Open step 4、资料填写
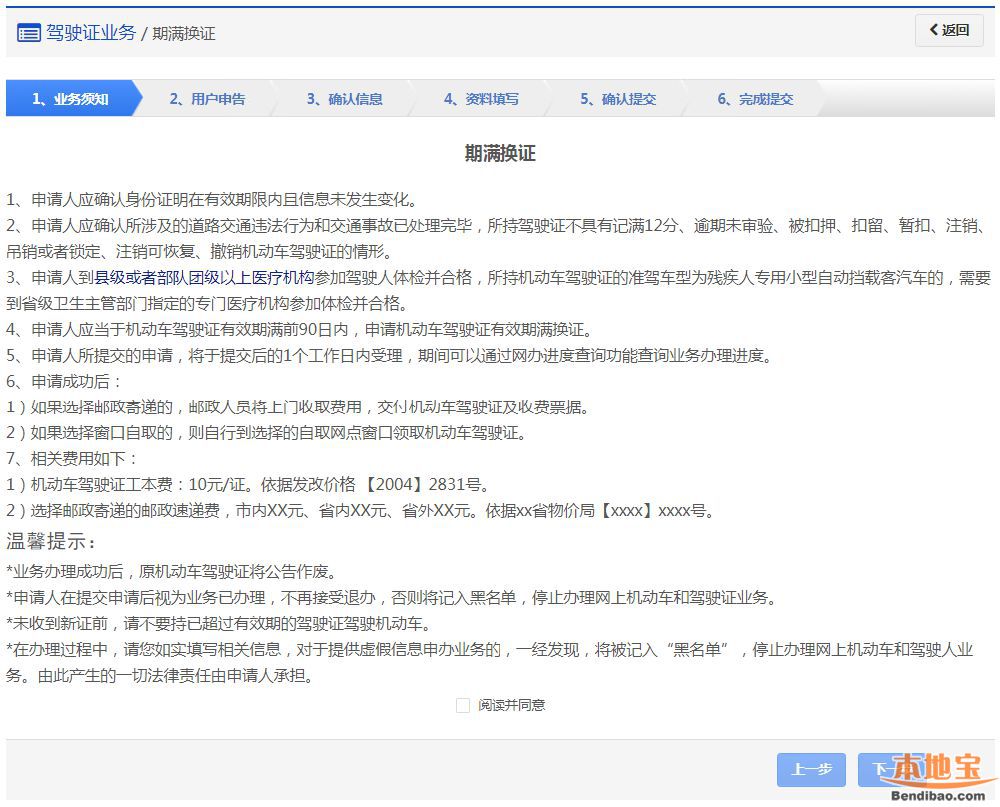1000x807 pixels. 481,99
